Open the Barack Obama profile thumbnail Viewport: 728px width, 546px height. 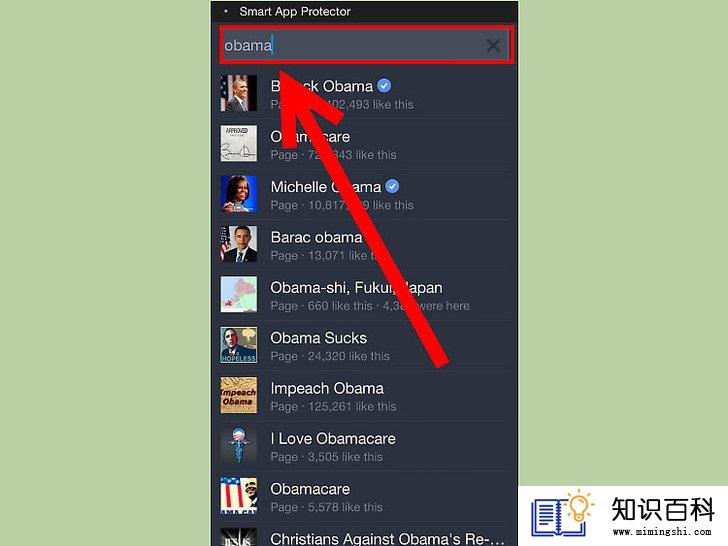point(238,93)
